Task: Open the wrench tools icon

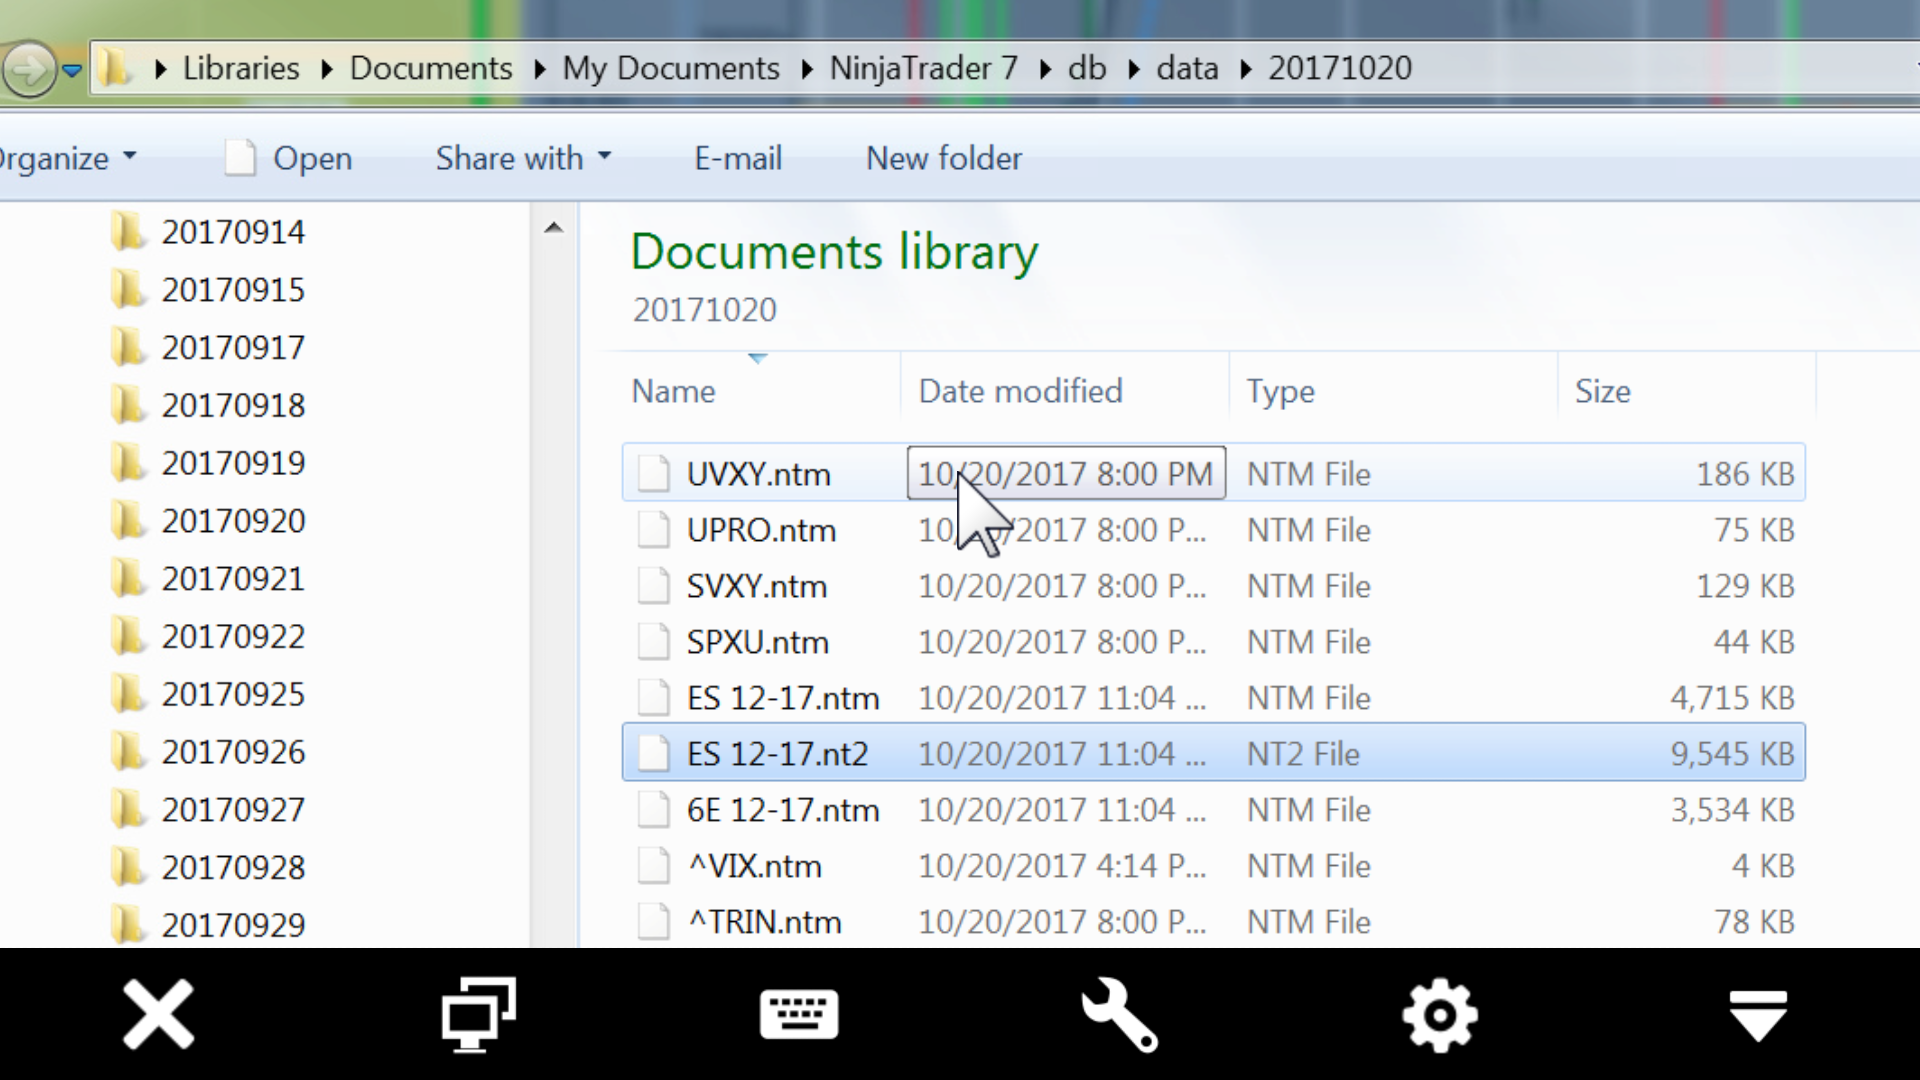Action: click(x=1119, y=1015)
